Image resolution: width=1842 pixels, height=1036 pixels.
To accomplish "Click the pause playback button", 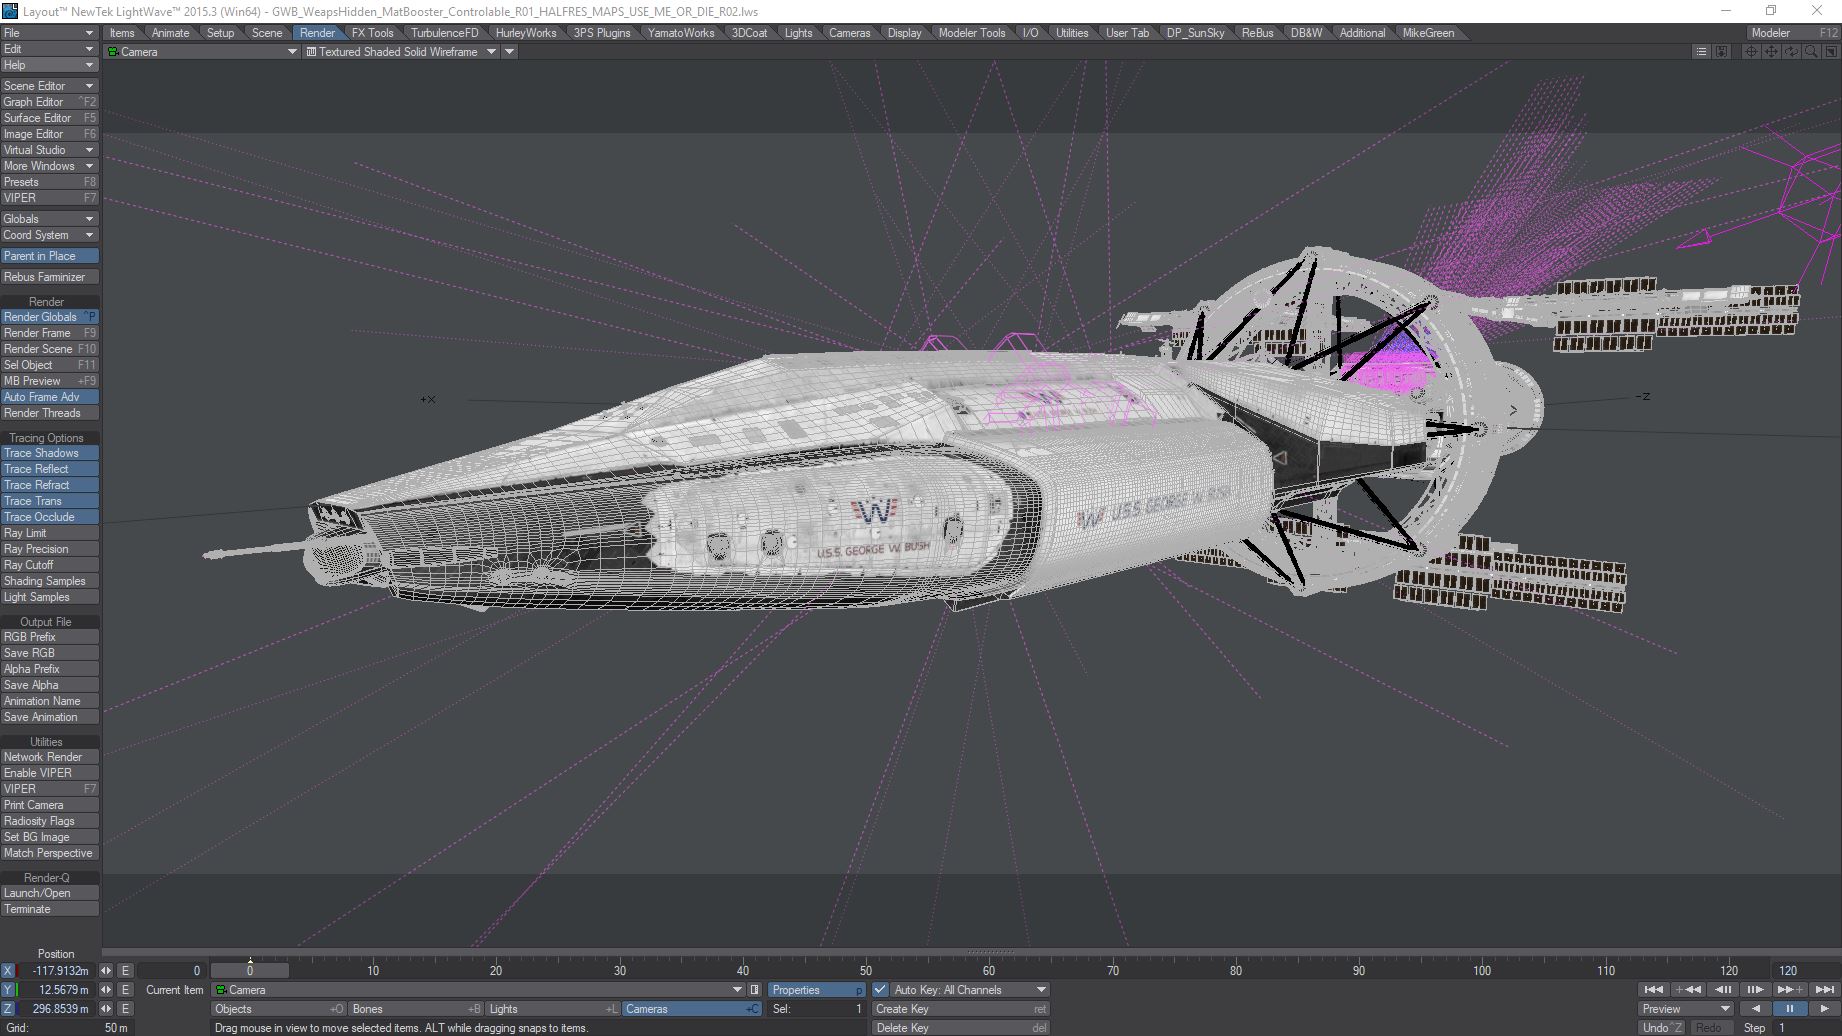I will tap(1789, 1009).
